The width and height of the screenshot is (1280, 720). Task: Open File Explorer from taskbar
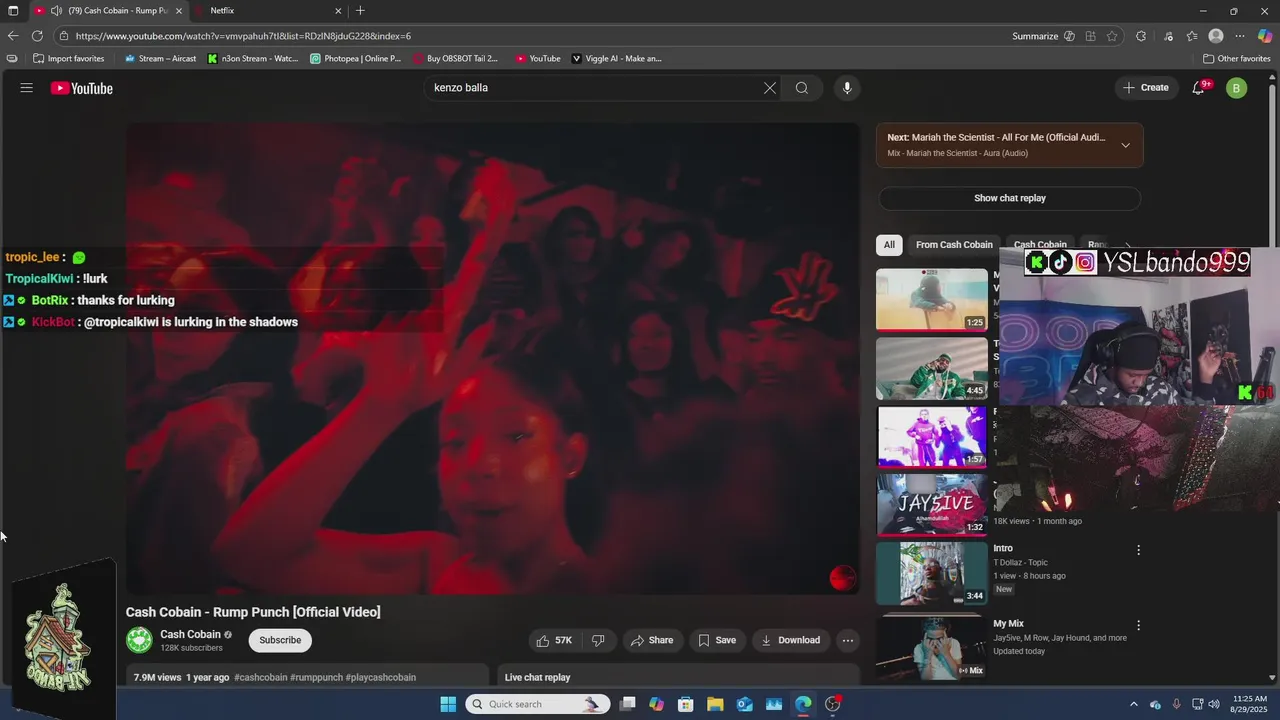coord(715,704)
